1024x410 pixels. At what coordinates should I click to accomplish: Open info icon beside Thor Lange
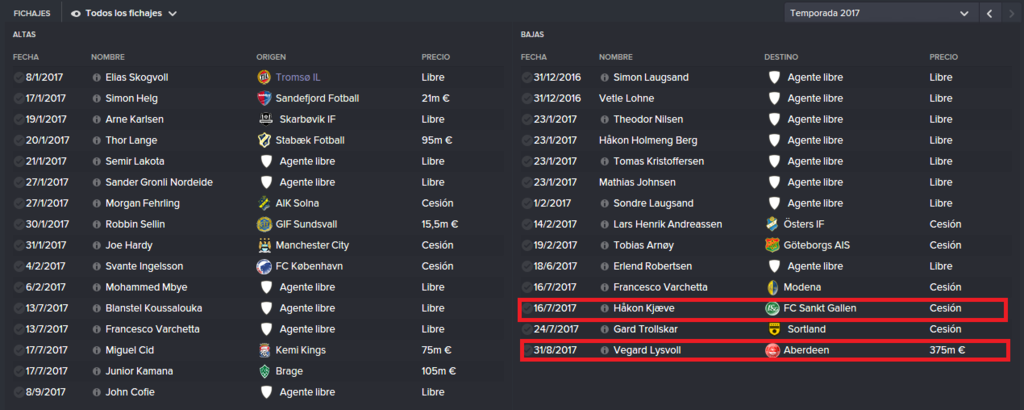coord(97,140)
